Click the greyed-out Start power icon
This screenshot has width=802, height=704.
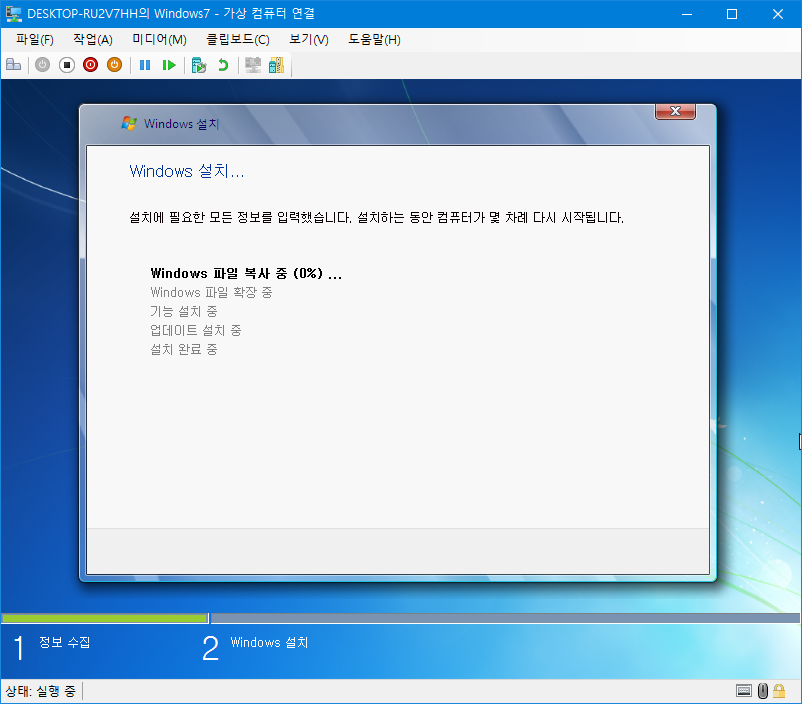tap(42, 65)
